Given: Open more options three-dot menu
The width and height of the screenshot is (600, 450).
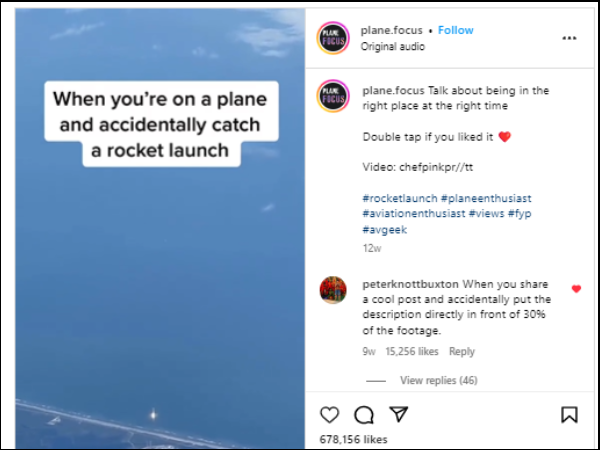Looking at the screenshot, I should pyautogui.click(x=569, y=38).
